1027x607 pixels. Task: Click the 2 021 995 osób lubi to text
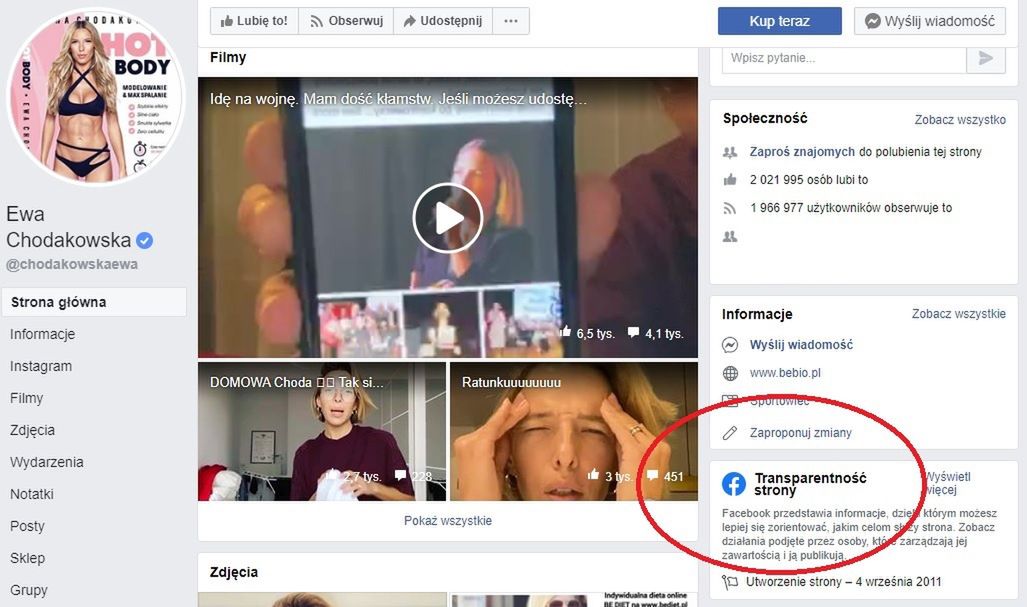[809, 179]
